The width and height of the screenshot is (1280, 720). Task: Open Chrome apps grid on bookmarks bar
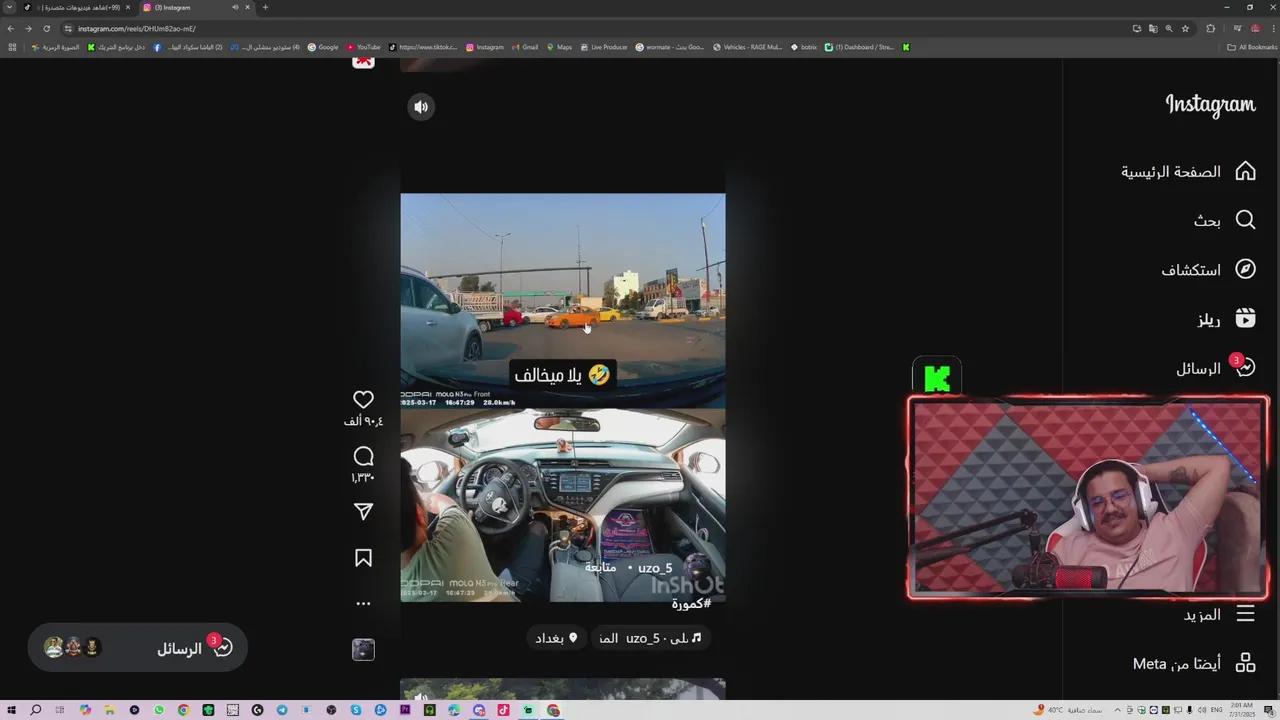12,47
